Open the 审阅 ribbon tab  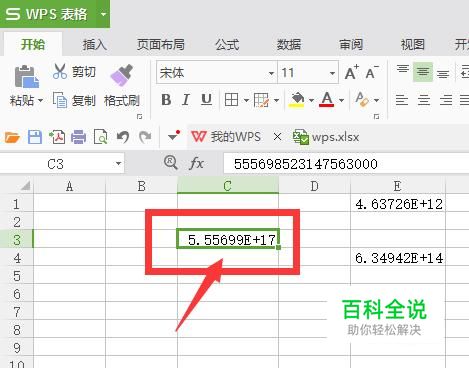coord(351,44)
